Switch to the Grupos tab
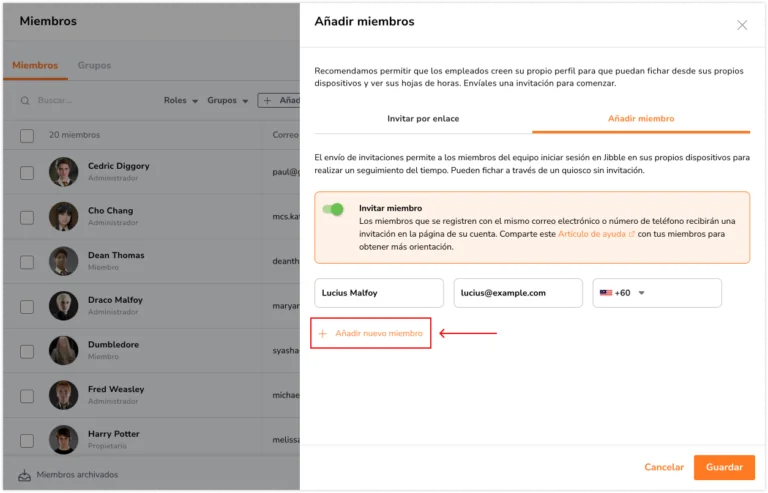Image resolution: width=768 pixels, height=493 pixels. [x=95, y=65]
